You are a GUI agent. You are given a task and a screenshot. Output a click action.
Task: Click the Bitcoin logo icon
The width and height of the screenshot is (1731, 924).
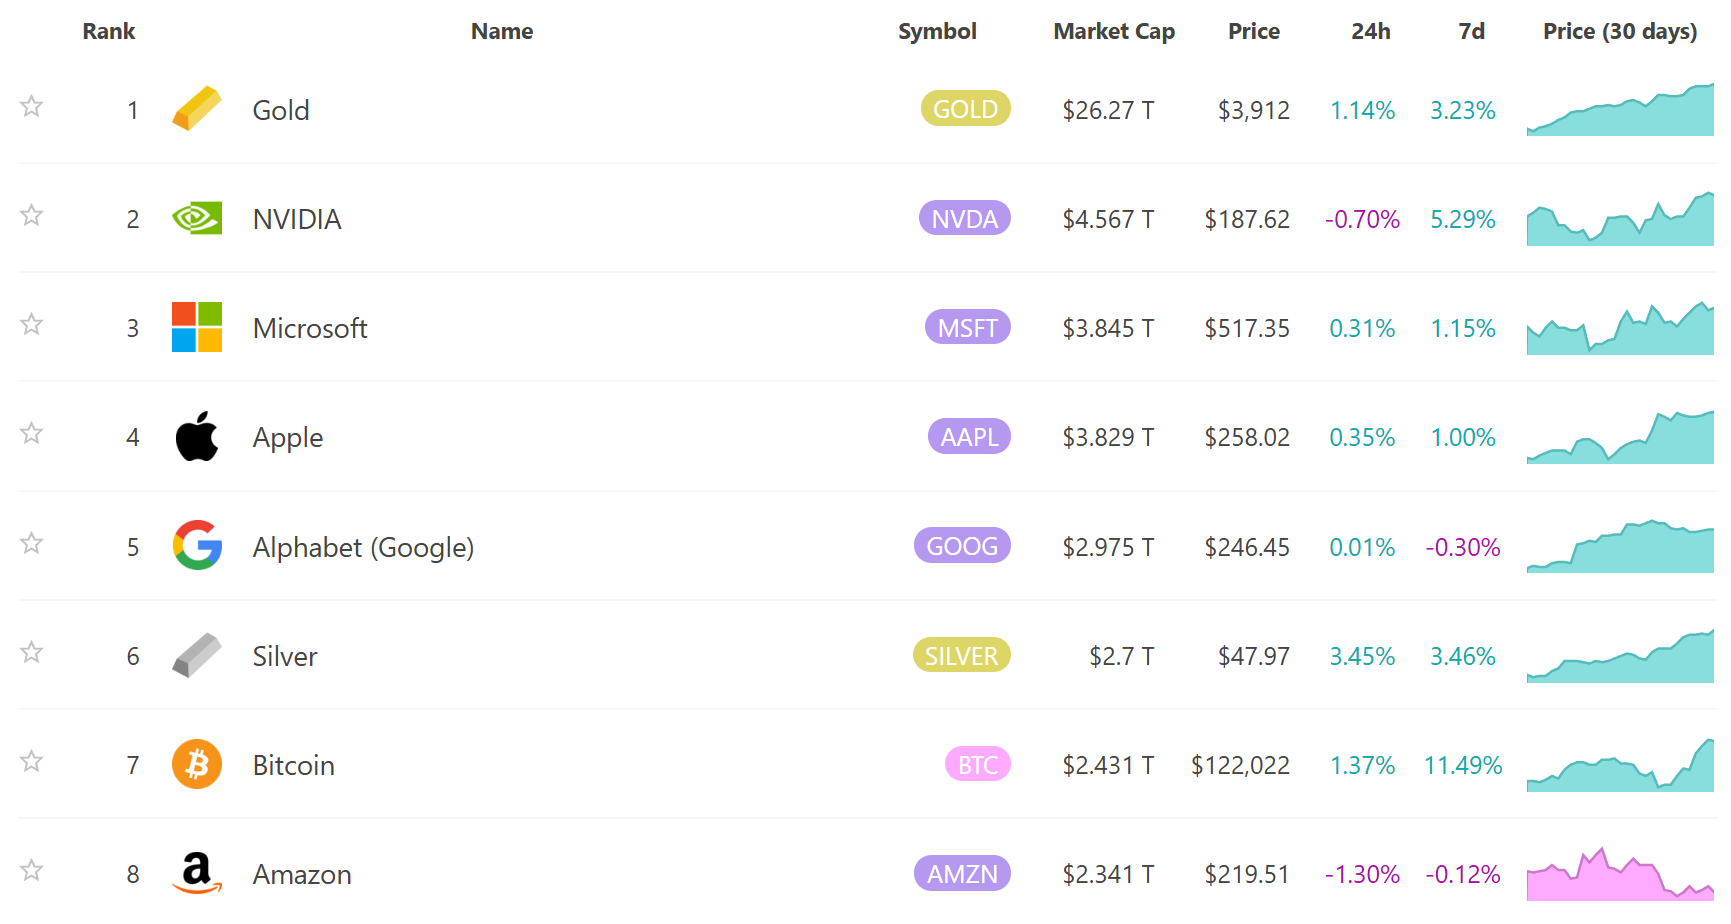click(x=197, y=764)
